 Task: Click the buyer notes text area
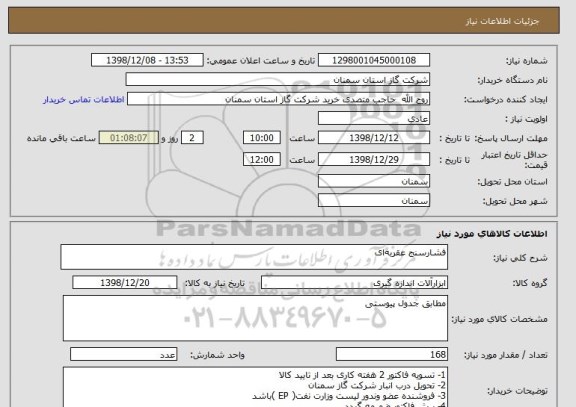coord(255,387)
